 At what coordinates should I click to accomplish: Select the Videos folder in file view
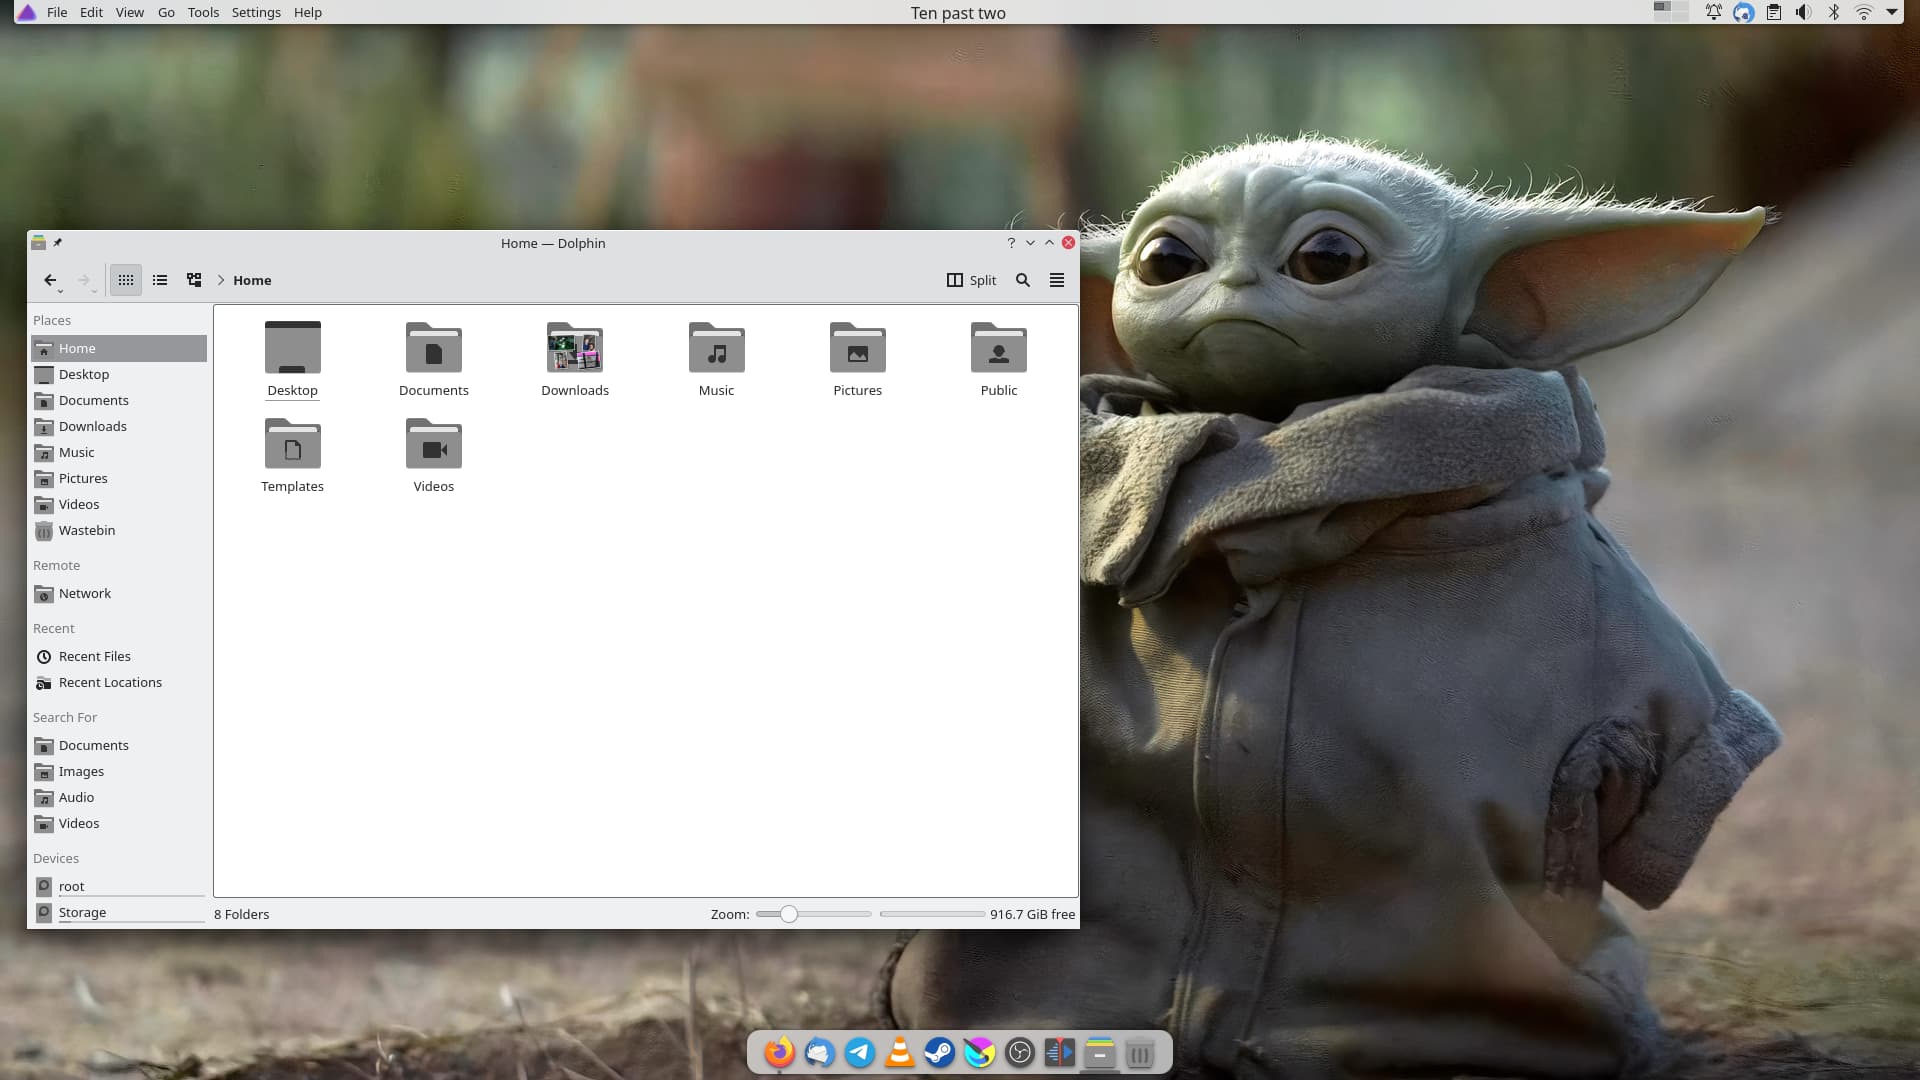pyautogui.click(x=433, y=456)
